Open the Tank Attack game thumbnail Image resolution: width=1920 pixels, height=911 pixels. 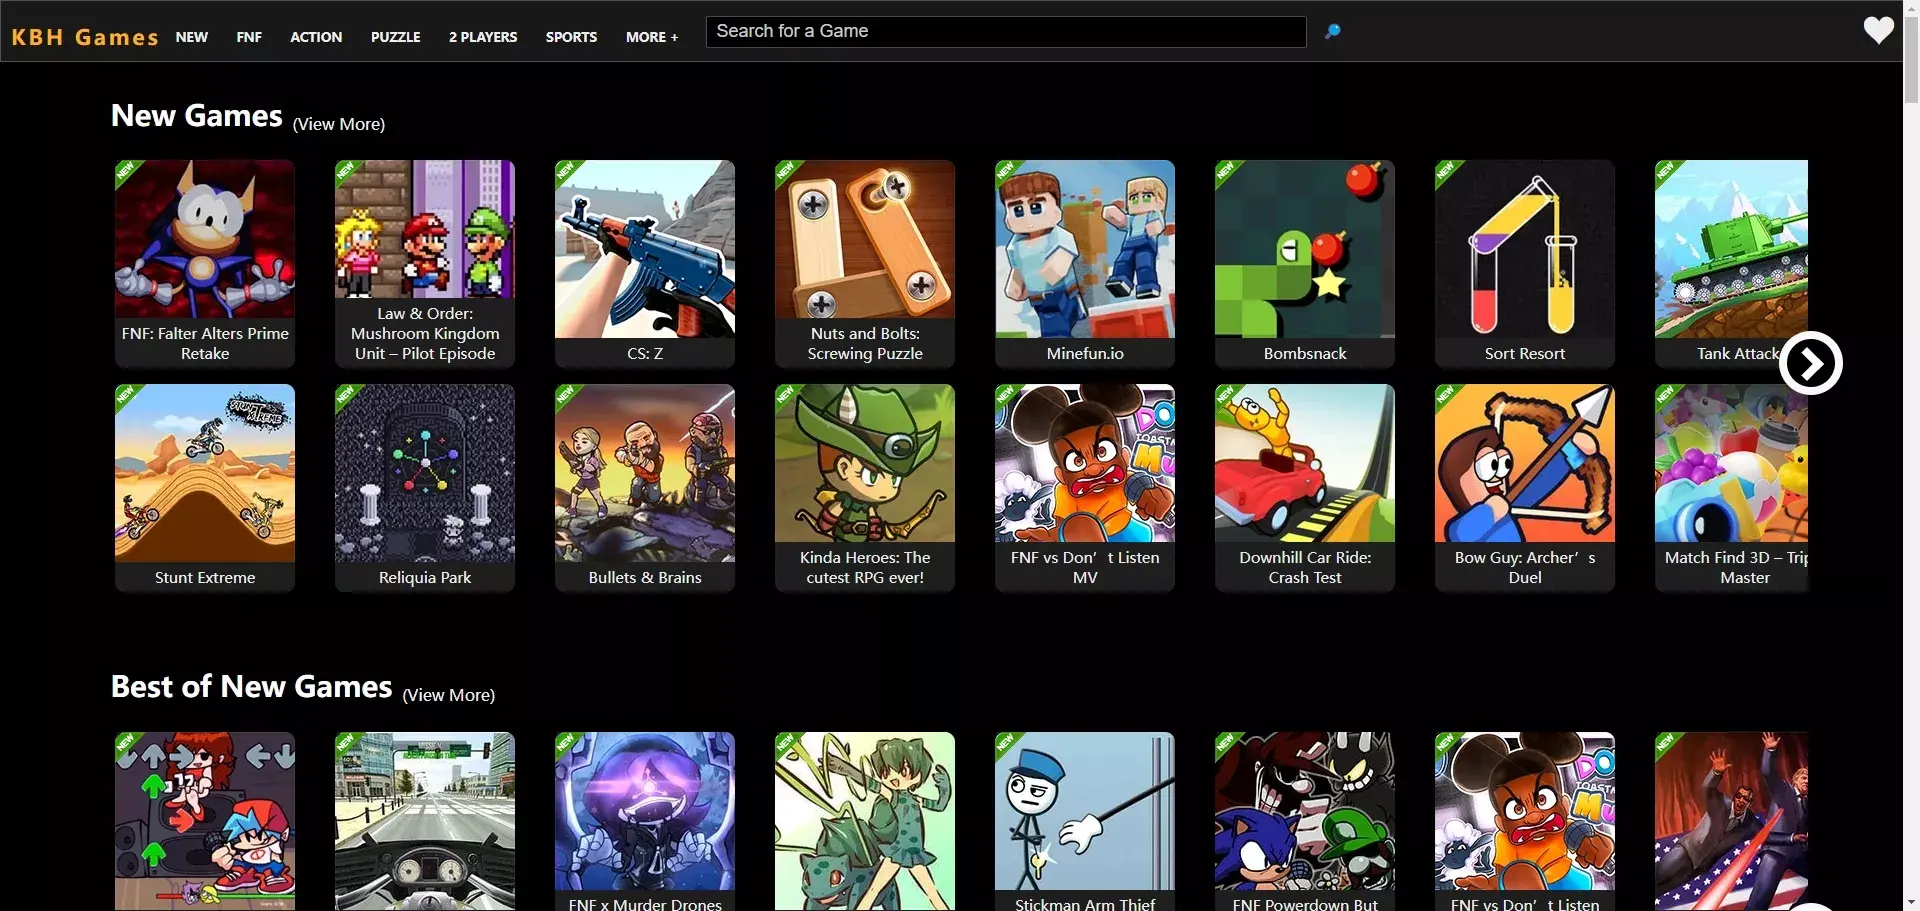click(1731, 264)
